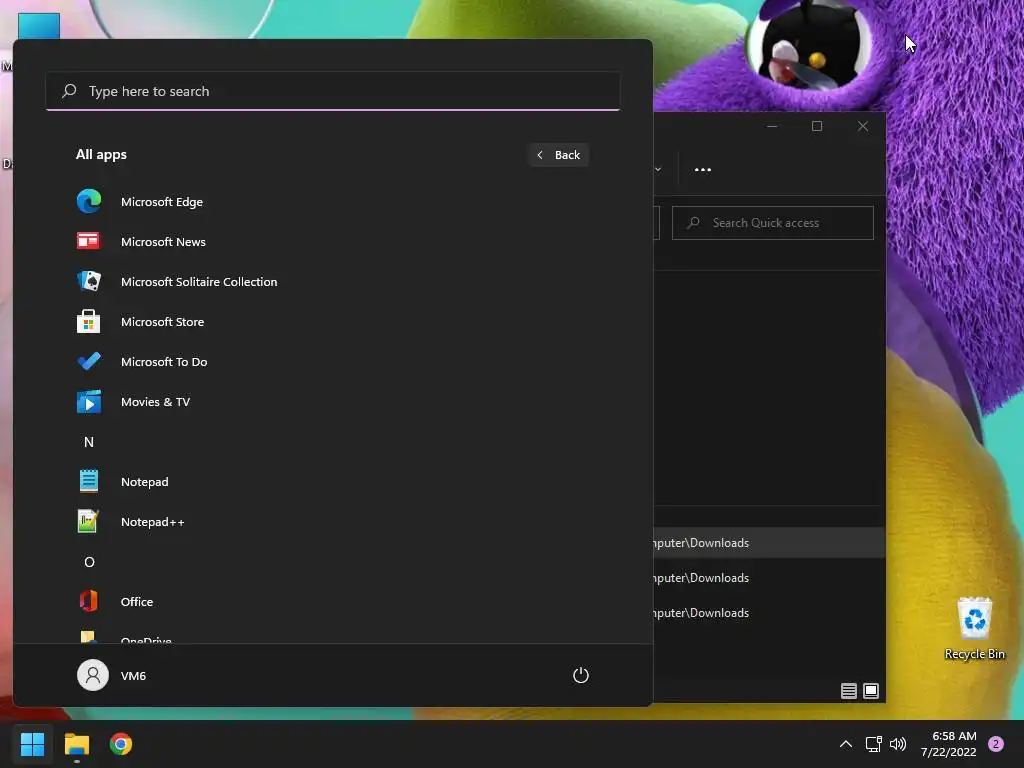Show hidden system tray icons
The width and height of the screenshot is (1024, 768).
point(846,744)
